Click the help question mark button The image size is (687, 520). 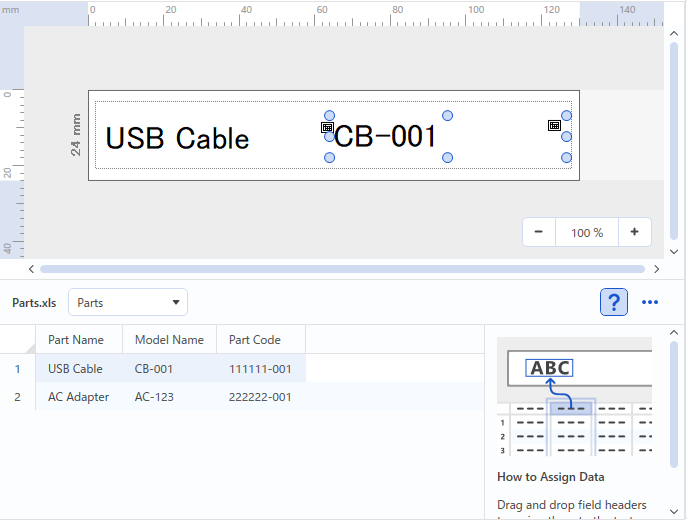coord(614,302)
